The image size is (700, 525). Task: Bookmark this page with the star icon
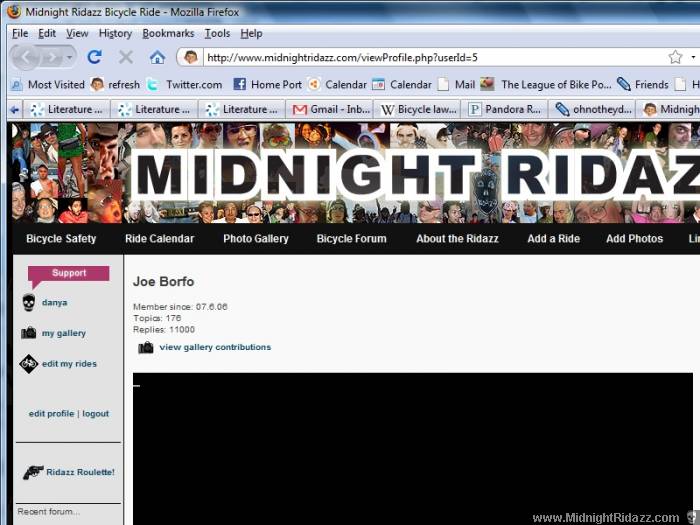click(x=675, y=57)
